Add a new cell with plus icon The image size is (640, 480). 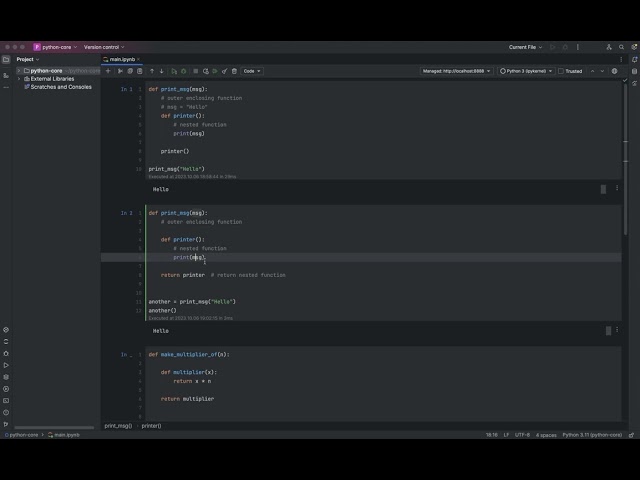coord(108,71)
